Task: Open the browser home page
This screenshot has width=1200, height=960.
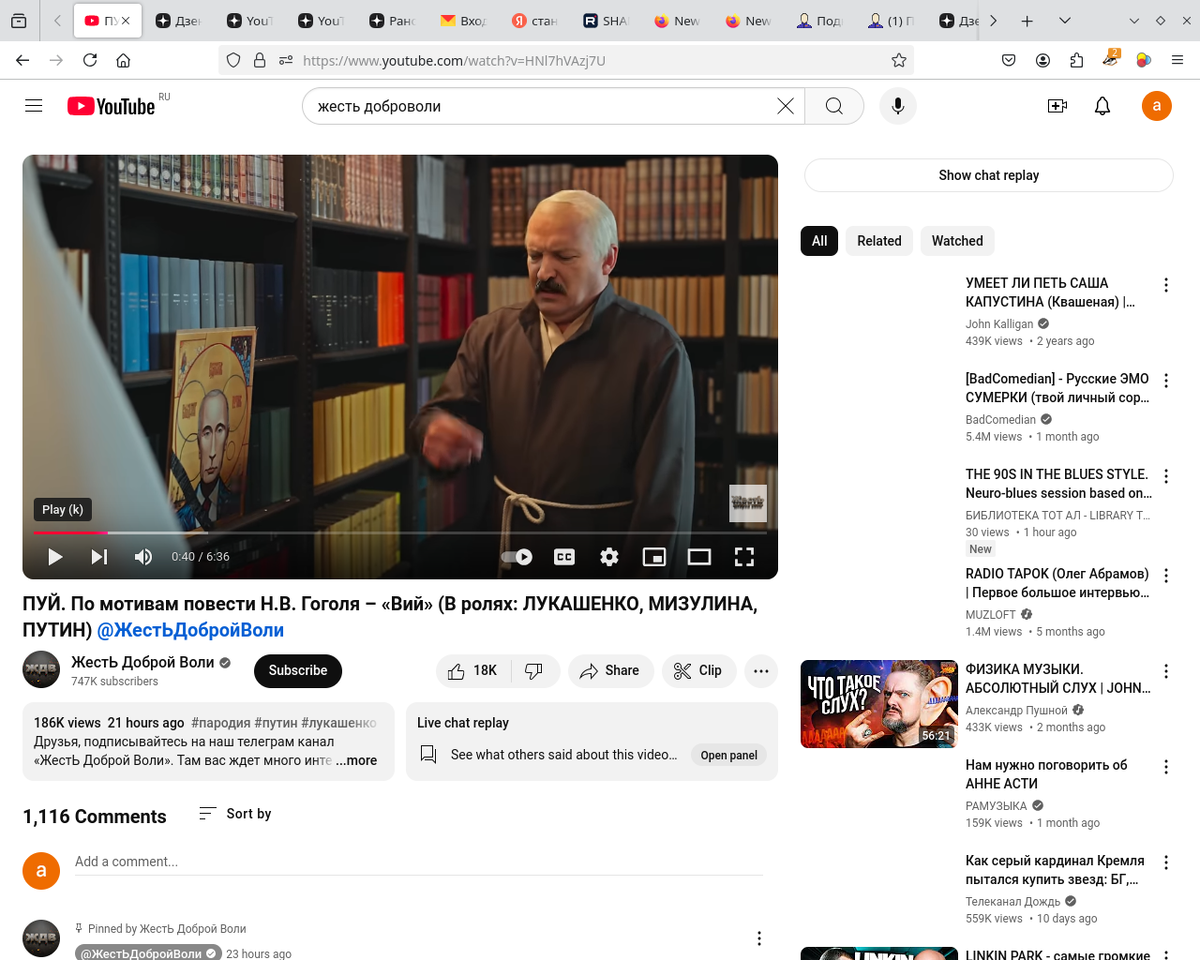Action: tap(123, 61)
